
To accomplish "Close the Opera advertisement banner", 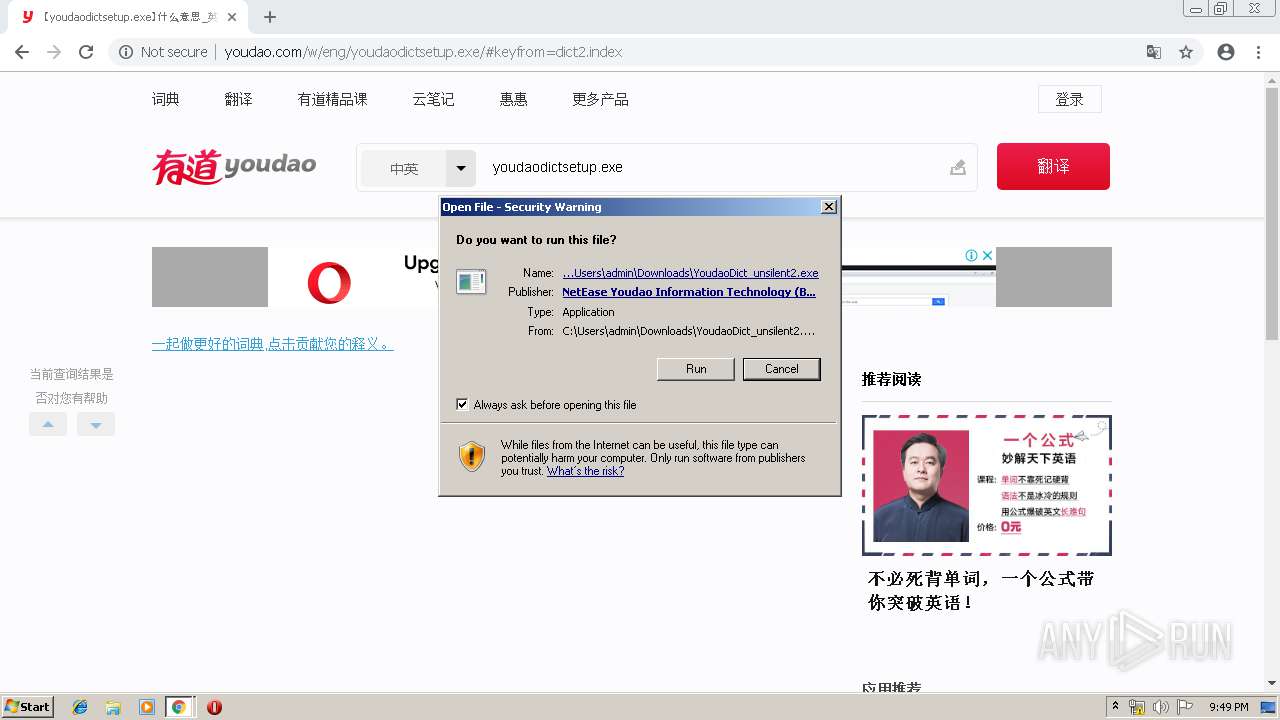I will point(987,255).
